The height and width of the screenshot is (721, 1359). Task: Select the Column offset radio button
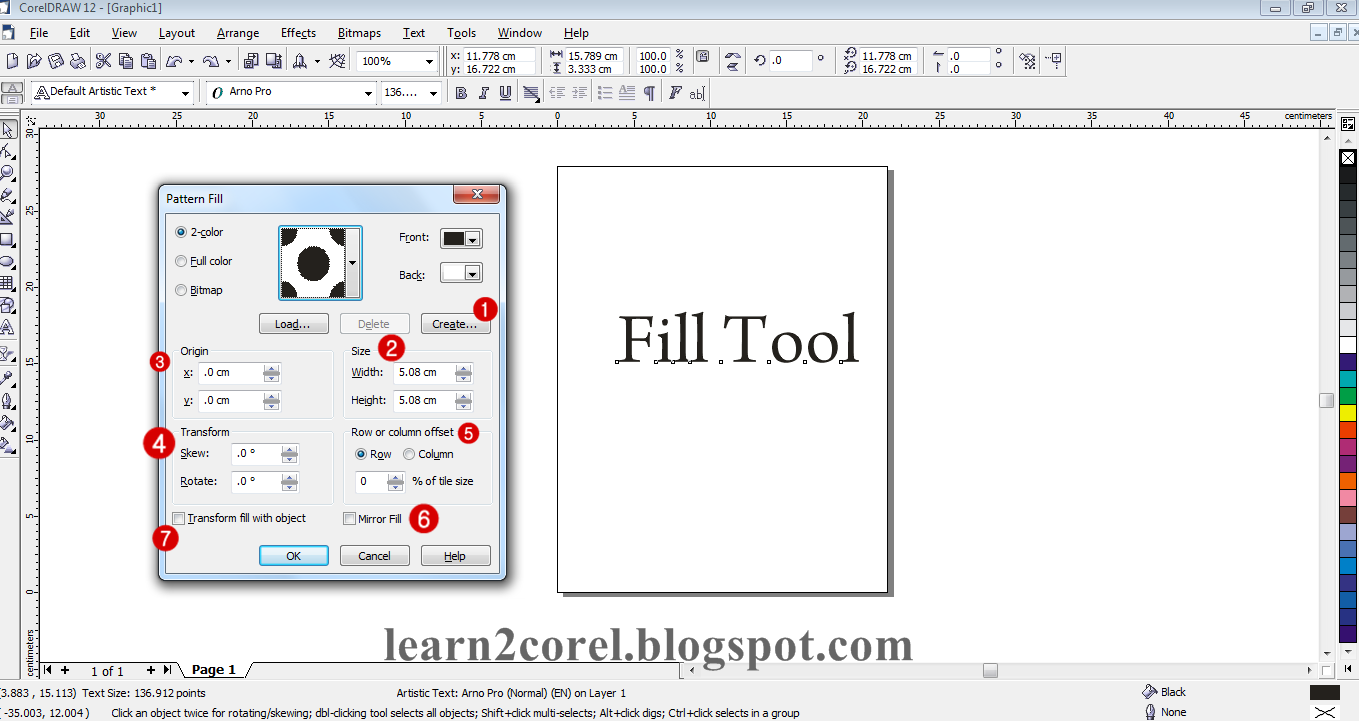click(x=409, y=453)
